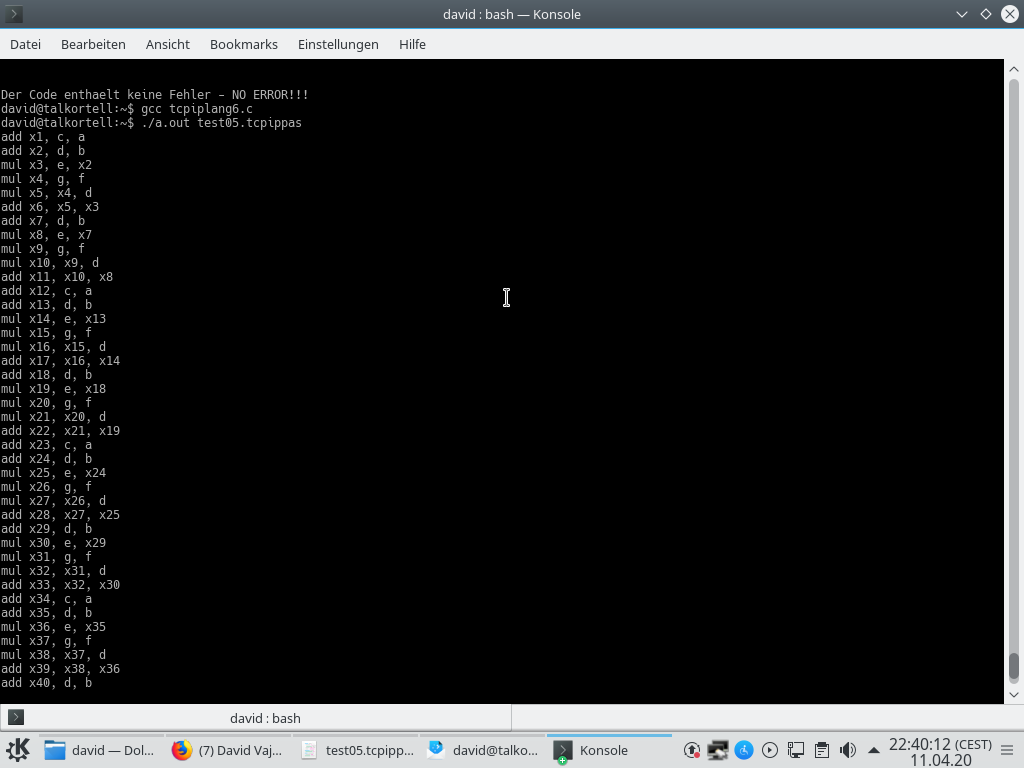Click the volume speaker tray icon
This screenshot has width=1024, height=768.
click(848, 750)
